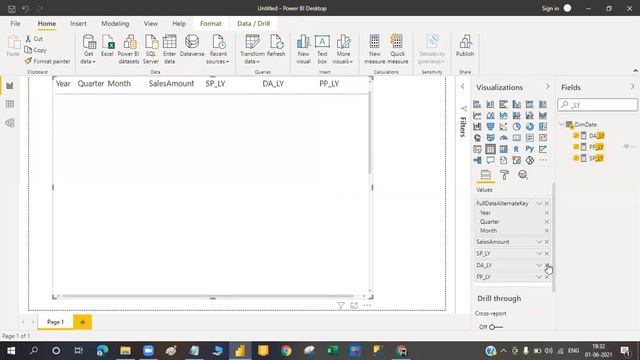Screen dimensions: 640x360
Task: Create a New measure
Action: 374,49
